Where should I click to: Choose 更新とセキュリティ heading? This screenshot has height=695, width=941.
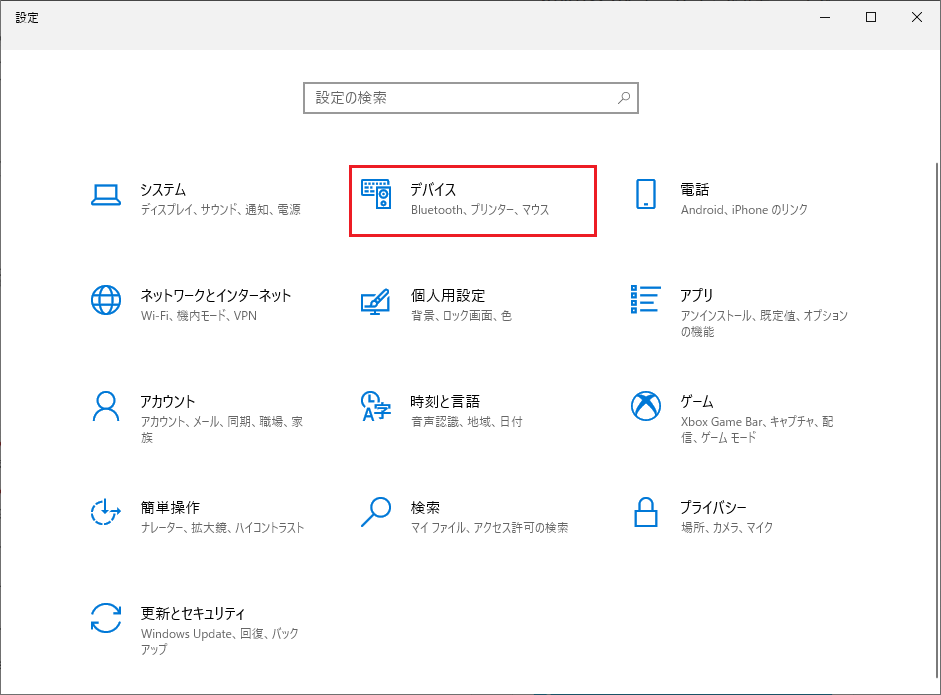pos(193,613)
